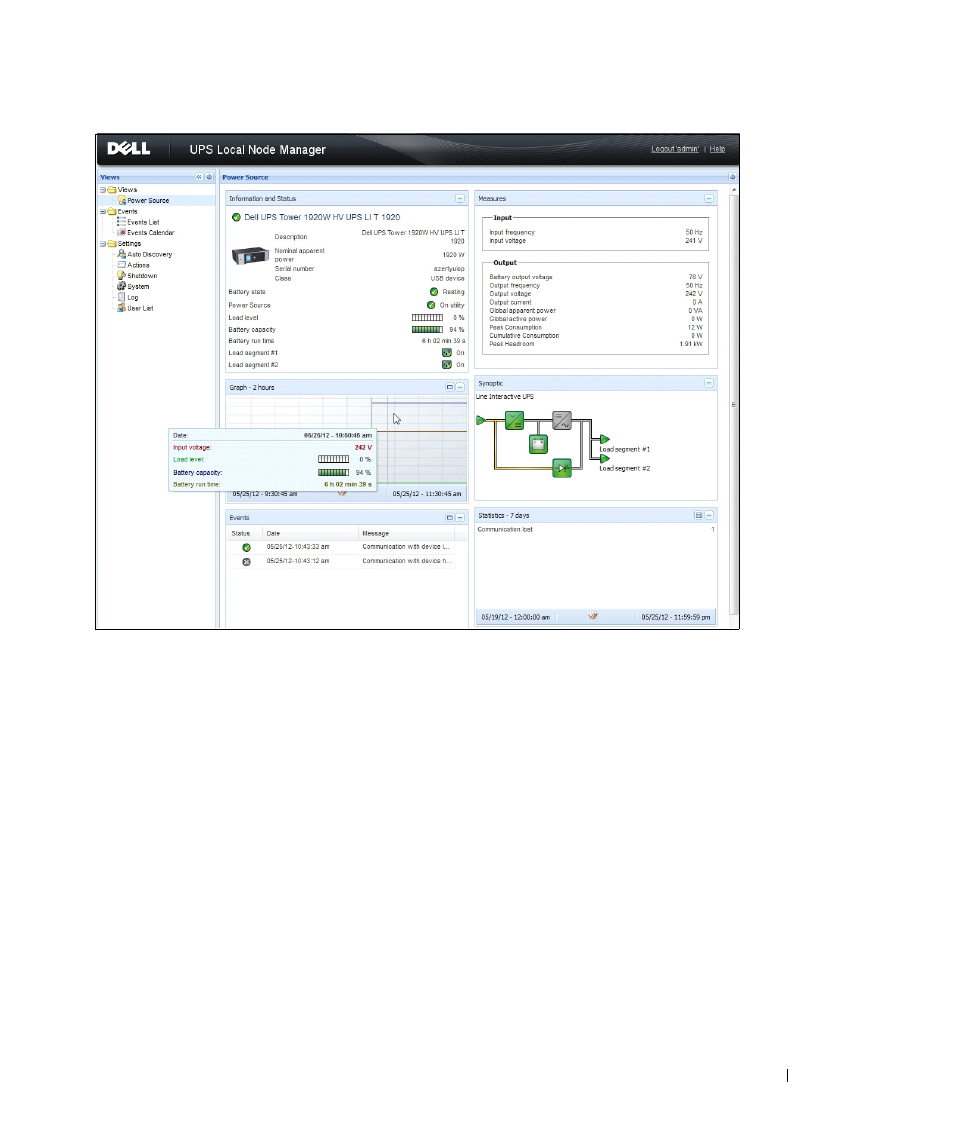Click the User List people icon
Screen dimensions: 954x1145
pos(121,307)
